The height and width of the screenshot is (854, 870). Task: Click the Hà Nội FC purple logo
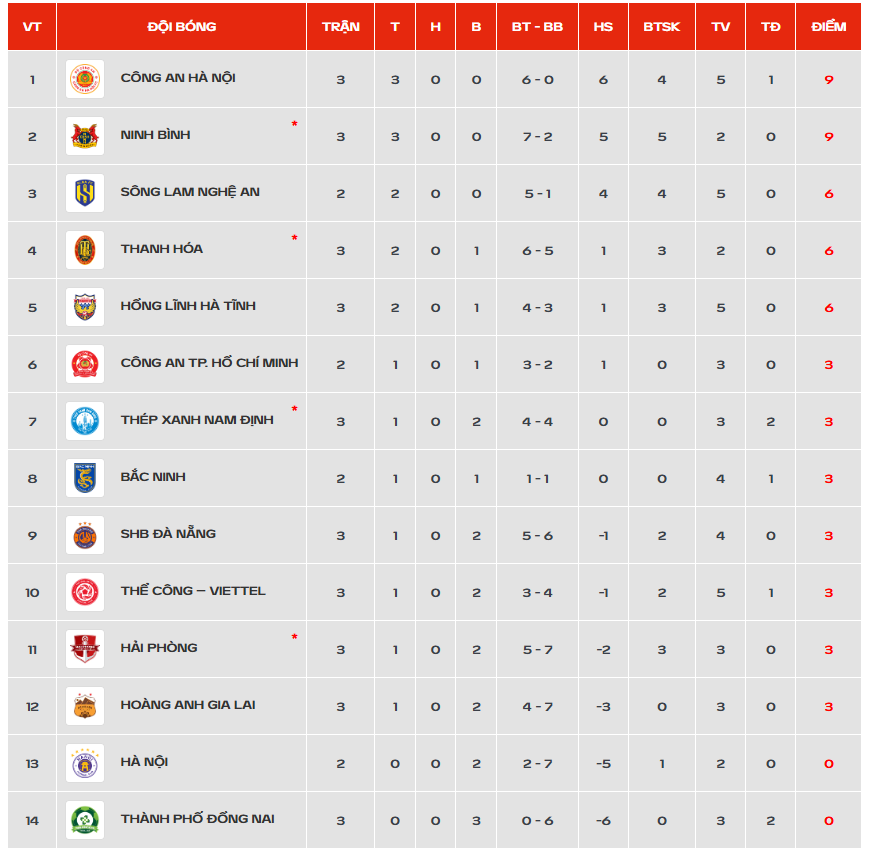click(85, 763)
